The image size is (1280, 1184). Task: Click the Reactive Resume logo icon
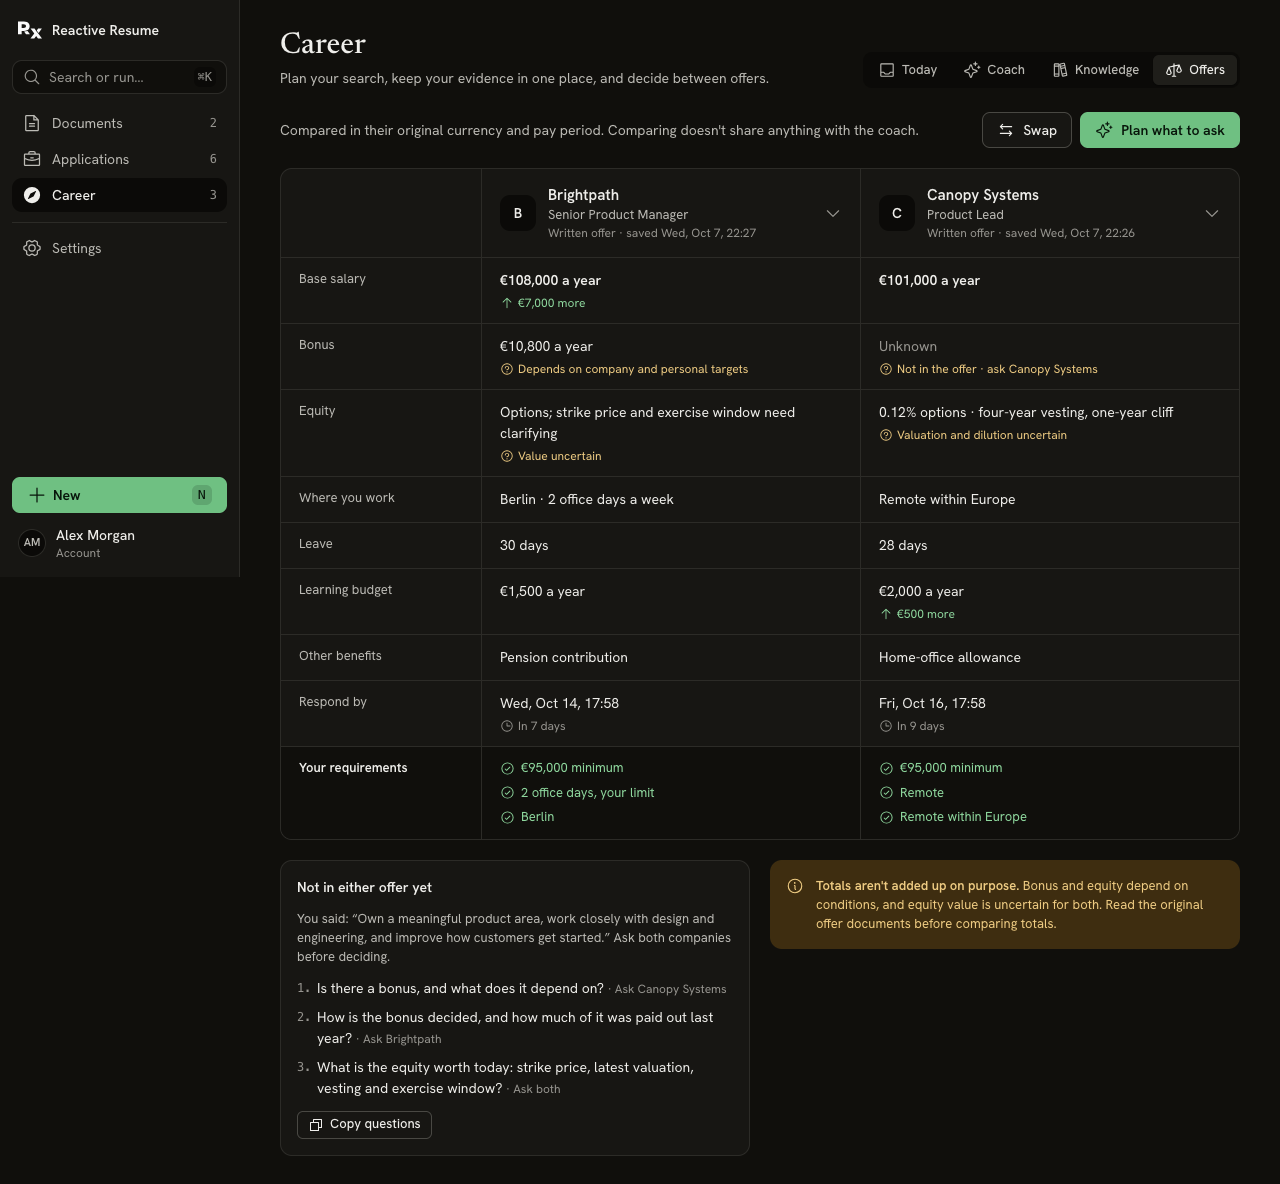coord(30,30)
